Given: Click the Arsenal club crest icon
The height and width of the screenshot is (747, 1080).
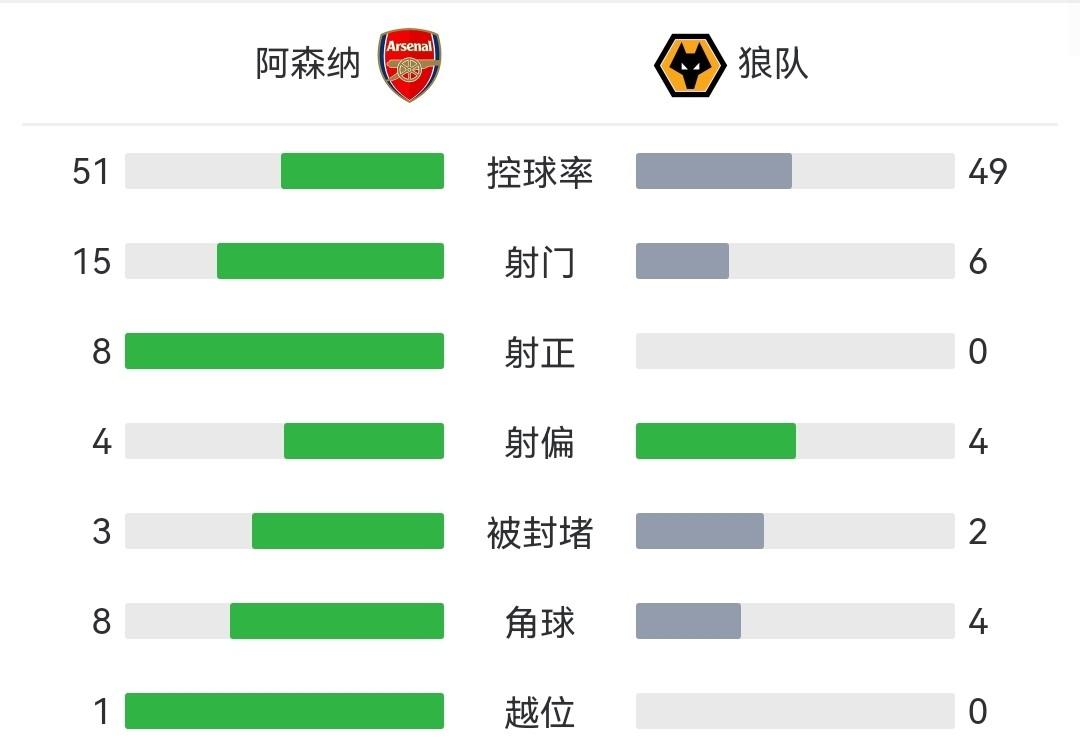Looking at the screenshot, I should (x=410, y=65).
